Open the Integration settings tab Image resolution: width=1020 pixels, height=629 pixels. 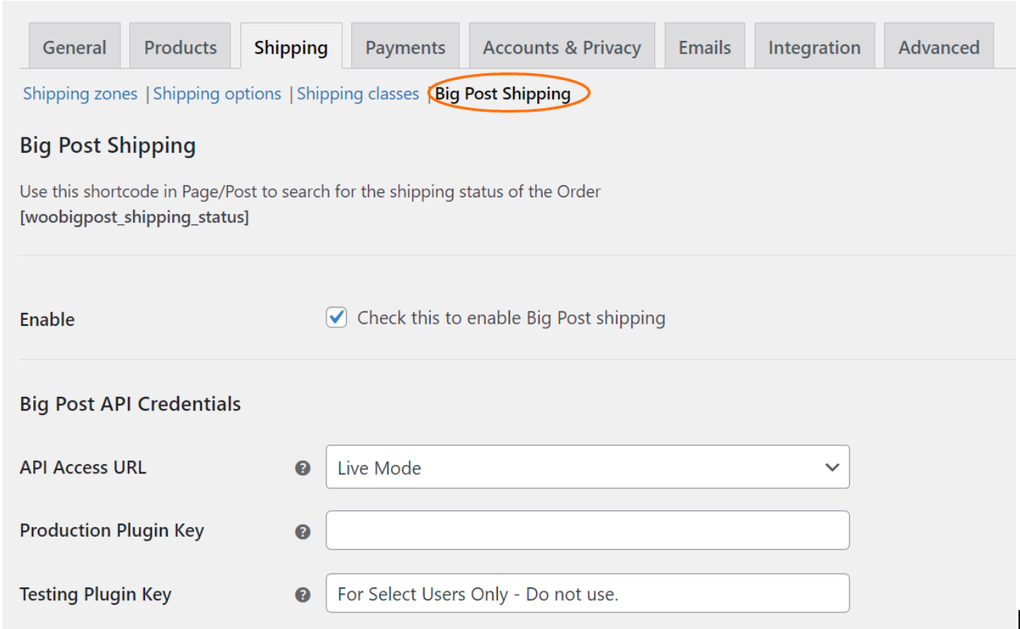[815, 46]
